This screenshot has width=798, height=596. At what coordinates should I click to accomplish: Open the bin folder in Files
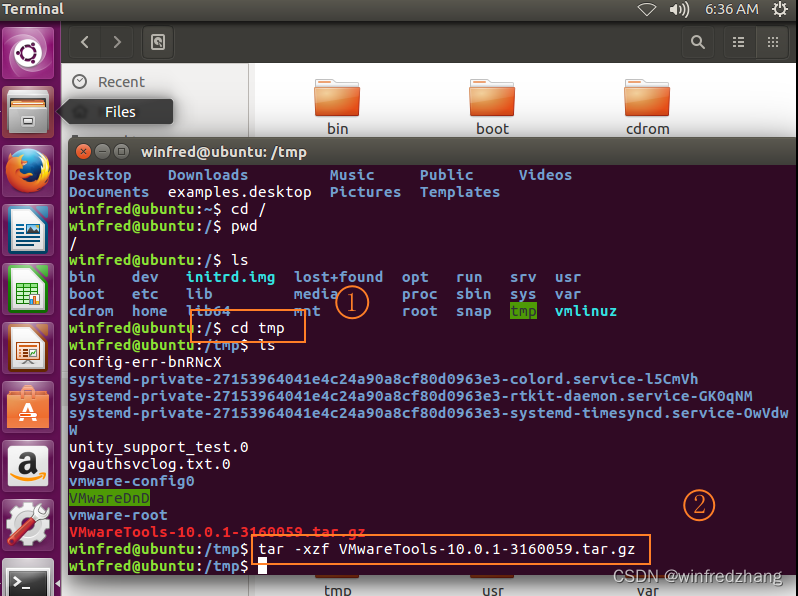pyautogui.click(x=337, y=107)
